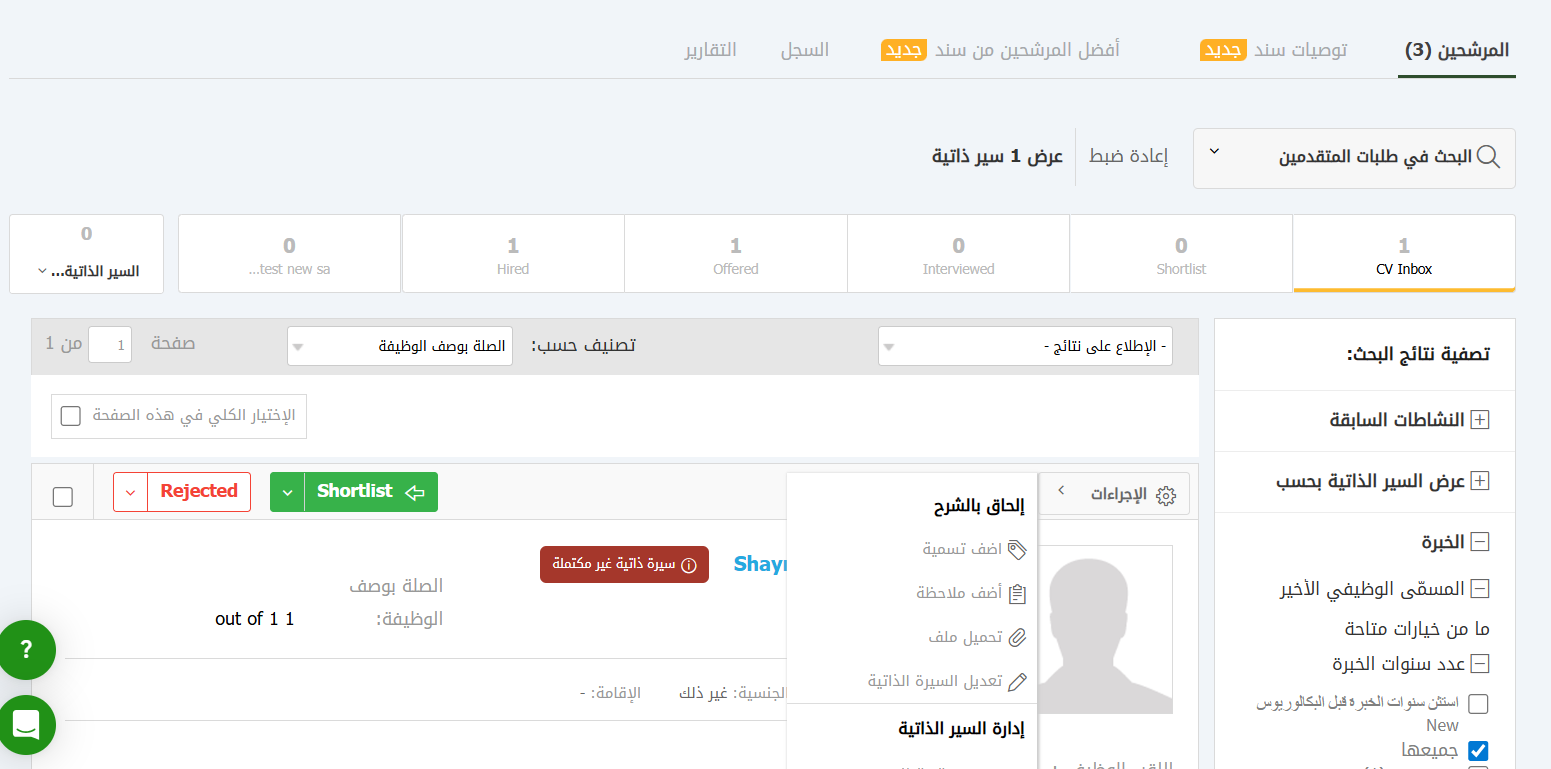Open the chat support widget
The height and width of the screenshot is (769, 1551).
[x=27, y=724]
